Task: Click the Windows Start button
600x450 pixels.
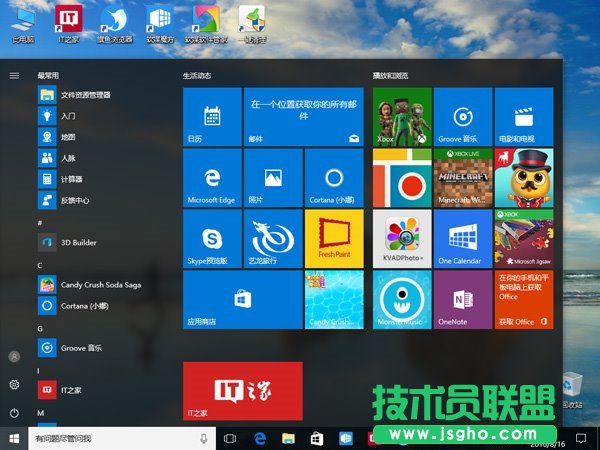Action: coord(14,439)
